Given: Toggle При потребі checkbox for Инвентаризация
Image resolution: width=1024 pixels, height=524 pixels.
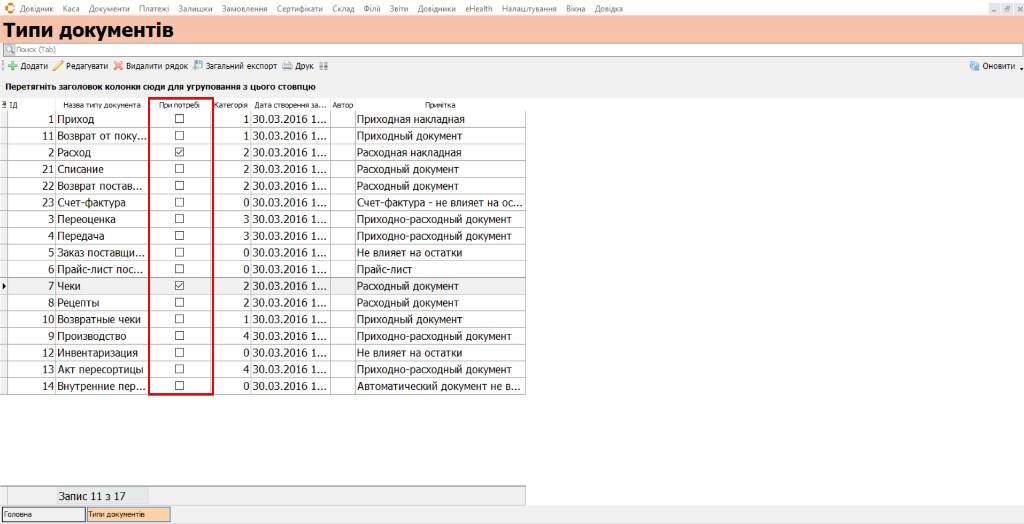Looking at the screenshot, I should pyautogui.click(x=180, y=353).
